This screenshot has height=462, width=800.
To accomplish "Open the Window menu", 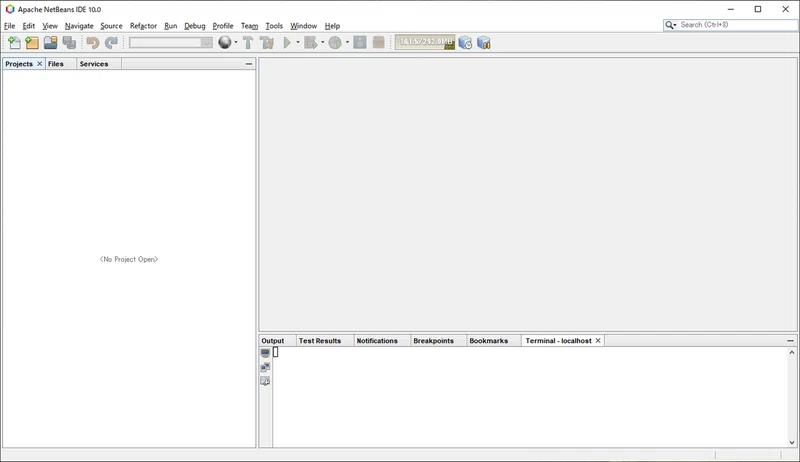I will [x=304, y=26].
